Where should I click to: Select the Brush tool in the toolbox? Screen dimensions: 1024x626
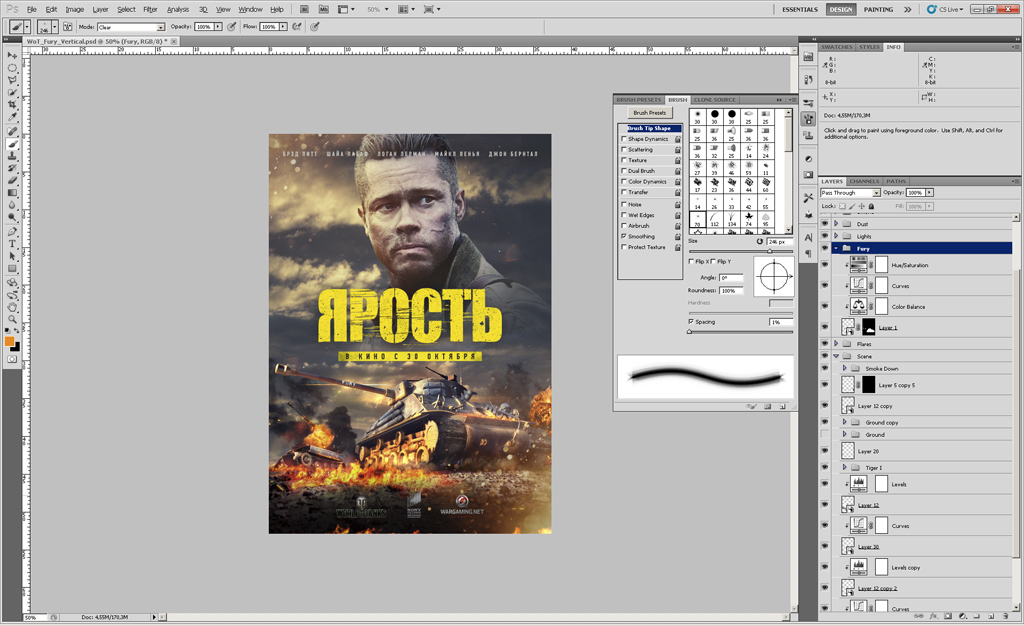click(x=12, y=144)
